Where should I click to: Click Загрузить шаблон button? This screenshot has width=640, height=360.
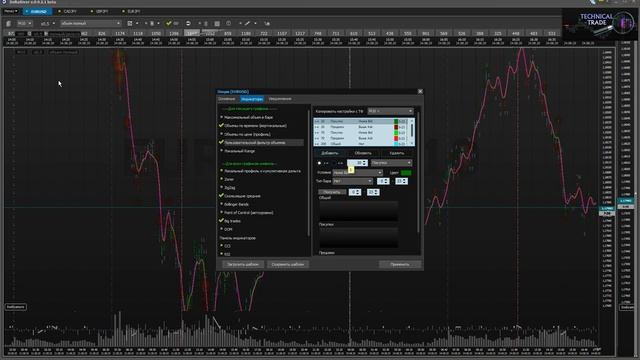coord(243,264)
